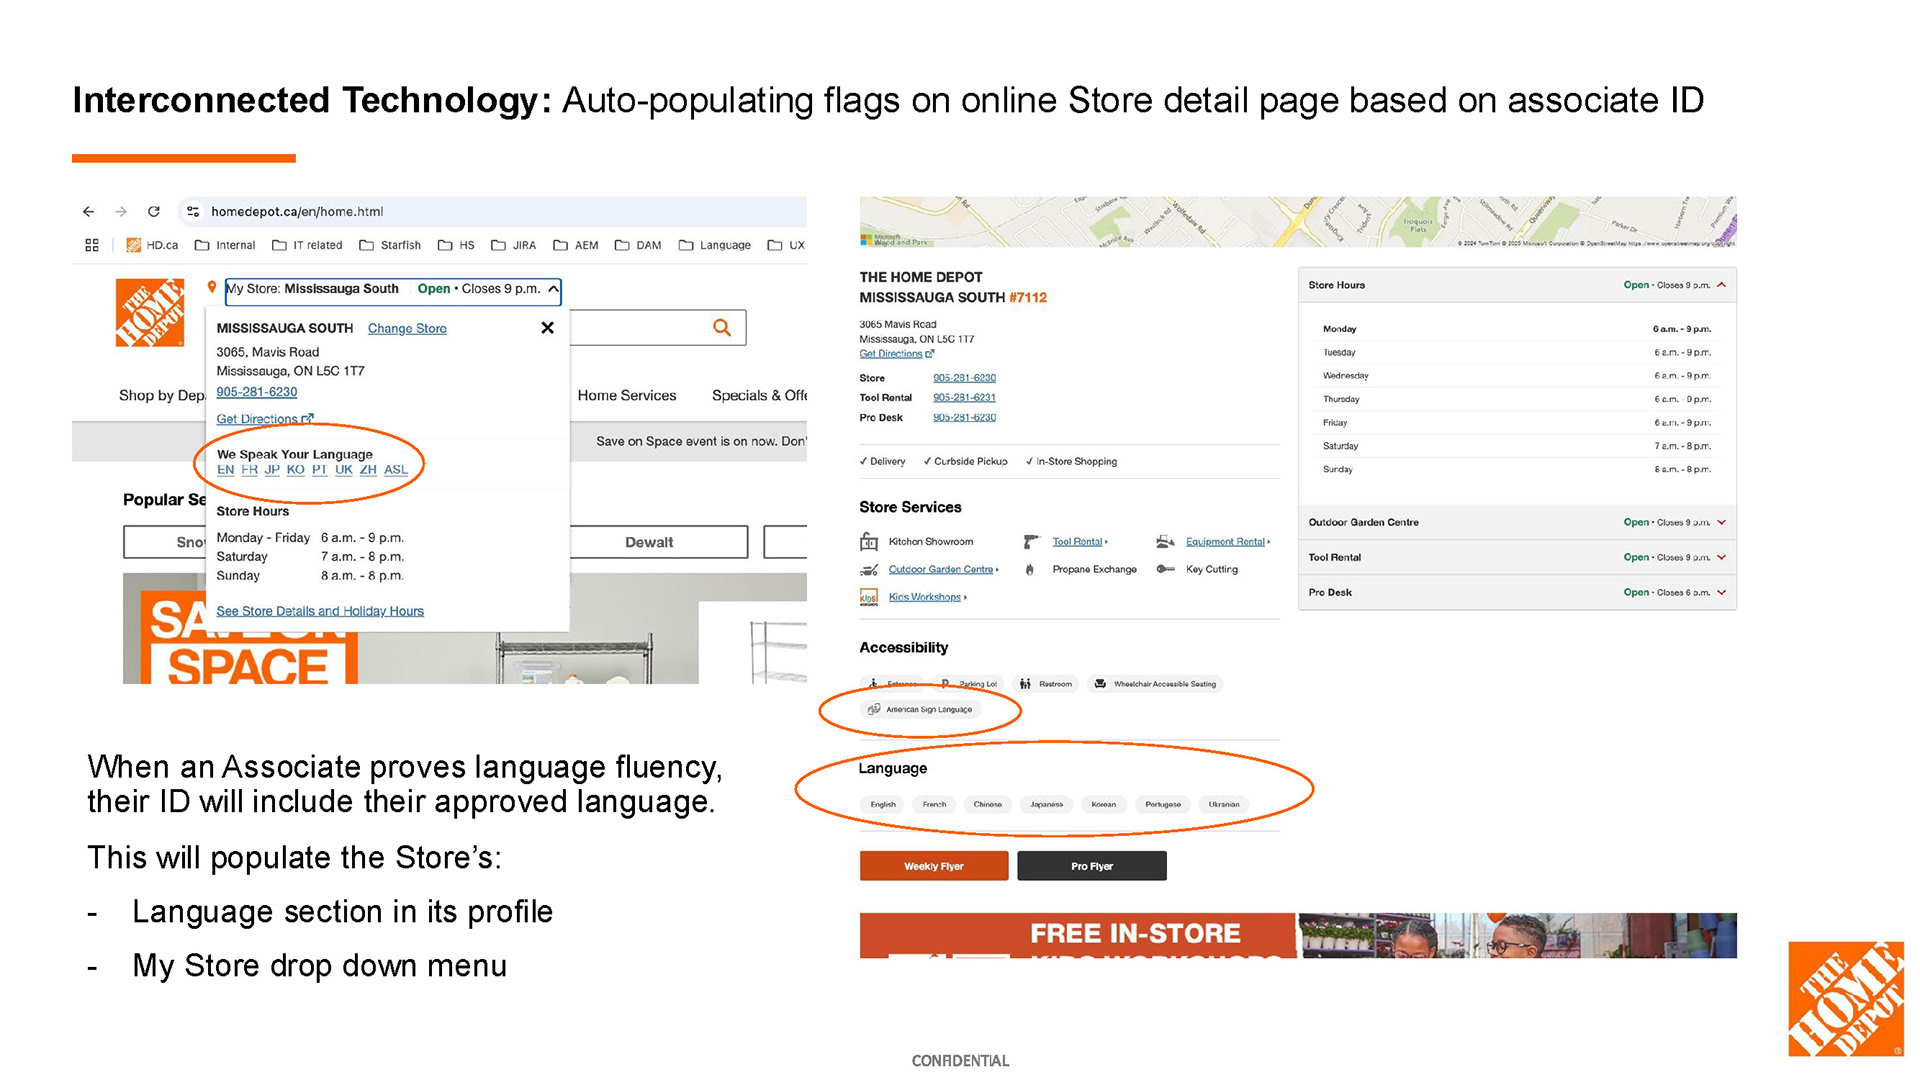Open the Tool Rental service link
The image size is (1920, 1080).
point(1079,542)
